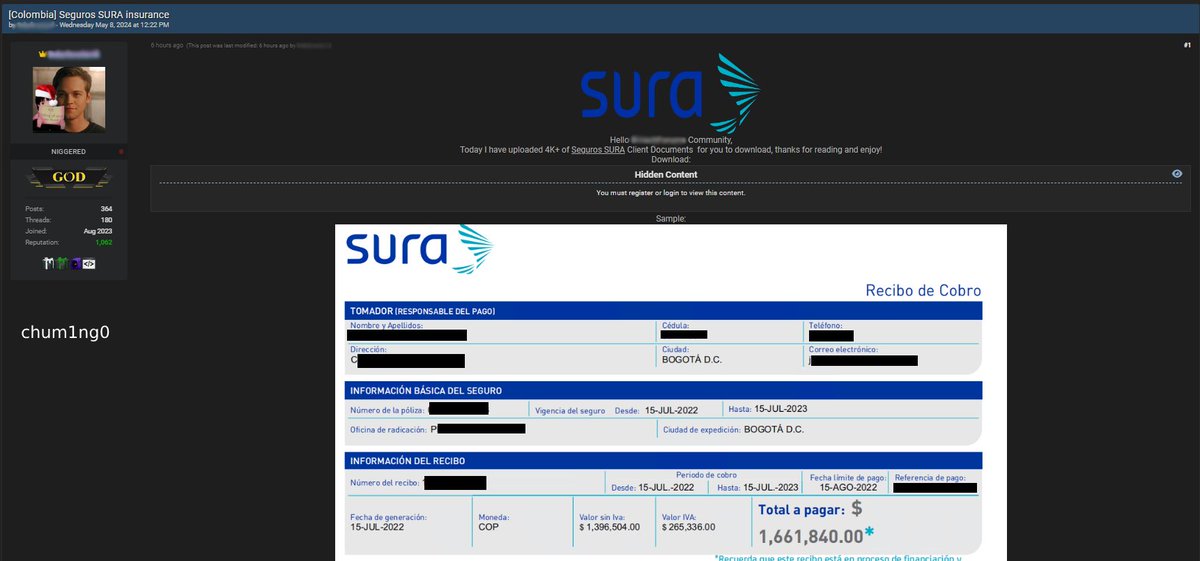Click the SURA logo inside sample receipt

point(419,250)
